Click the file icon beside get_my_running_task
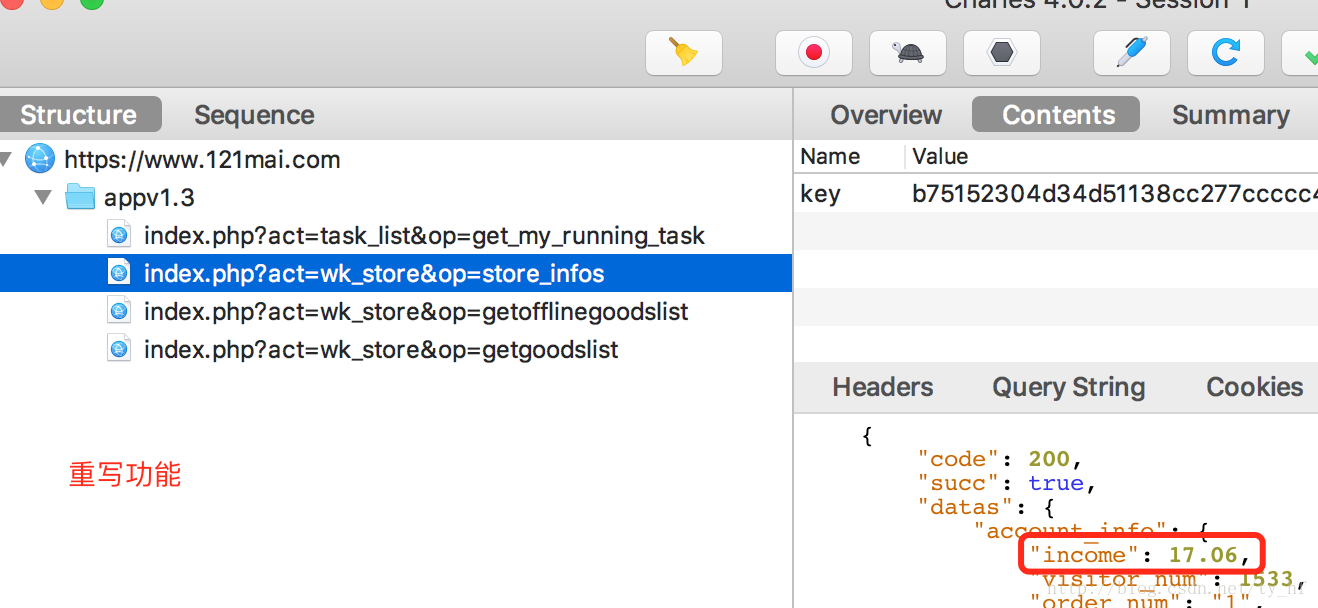Viewport: 1318px width, 608px height. tap(120, 235)
